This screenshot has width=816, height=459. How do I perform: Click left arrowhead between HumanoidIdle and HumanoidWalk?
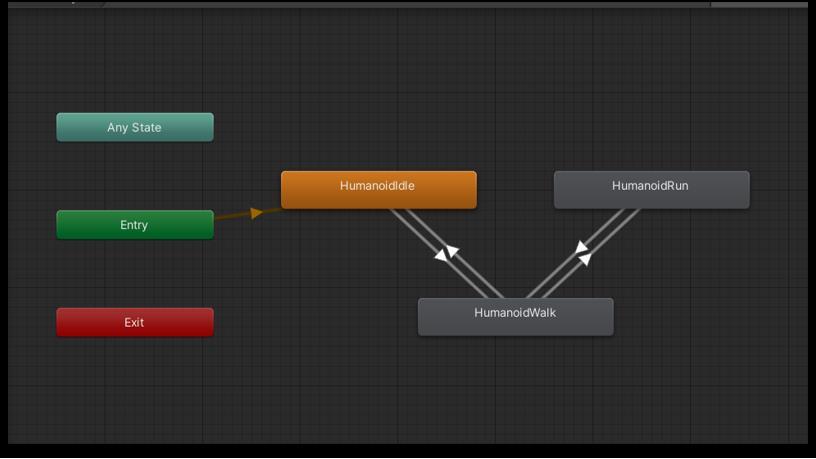coord(440,256)
